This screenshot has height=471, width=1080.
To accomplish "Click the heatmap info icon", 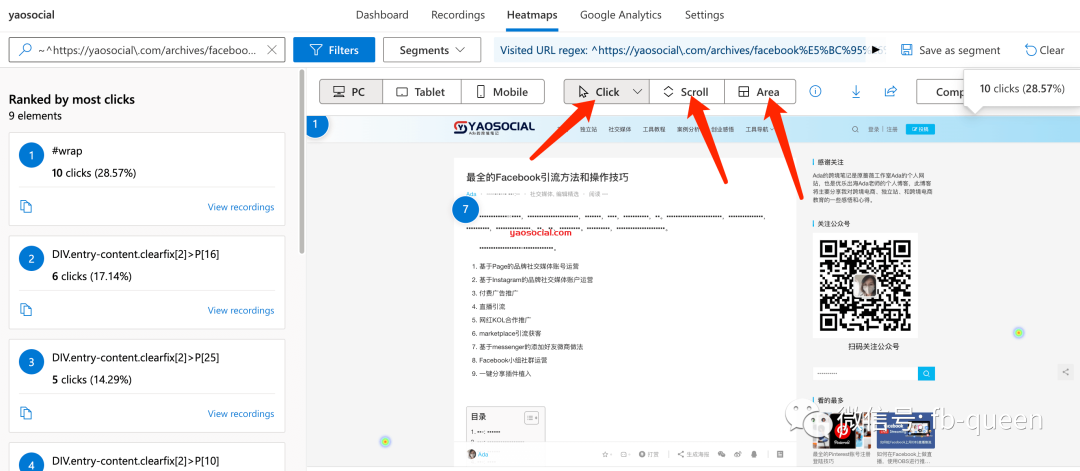I will click(x=816, y=91).
